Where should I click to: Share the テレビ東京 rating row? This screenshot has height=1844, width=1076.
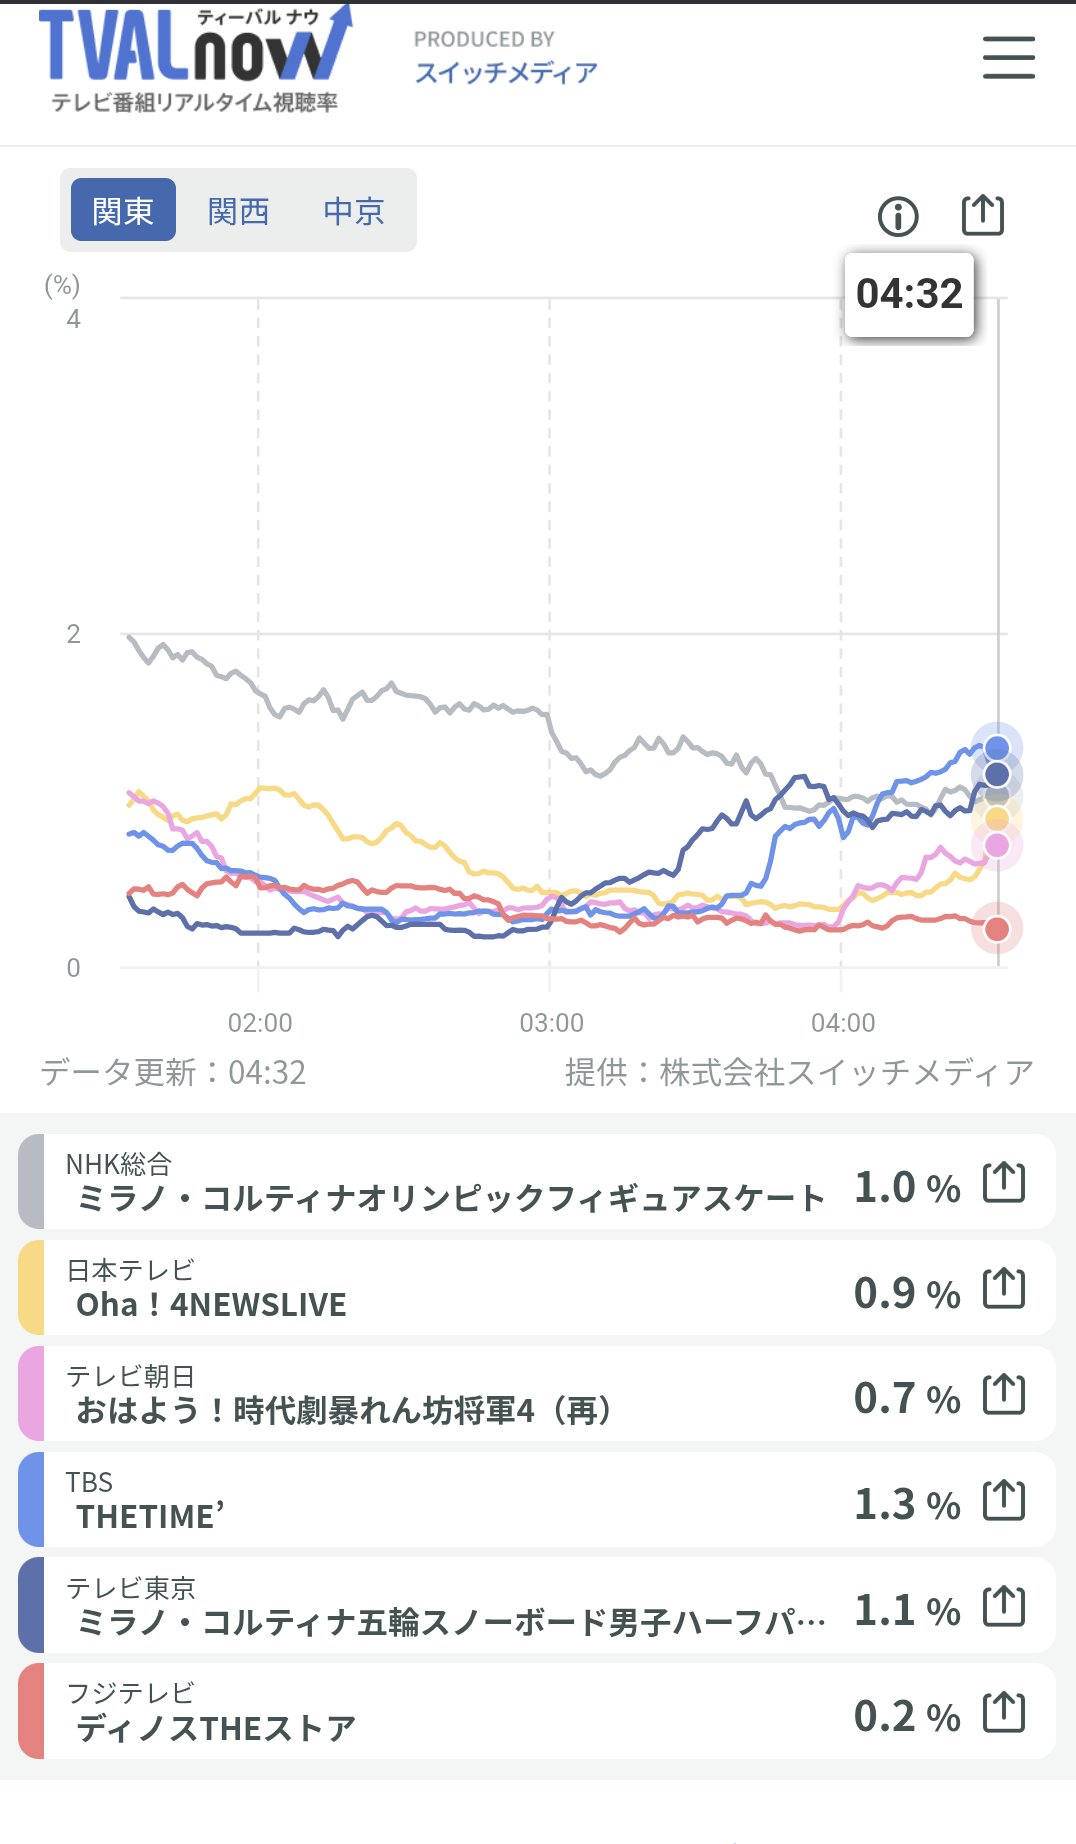pos(1004,1606)
